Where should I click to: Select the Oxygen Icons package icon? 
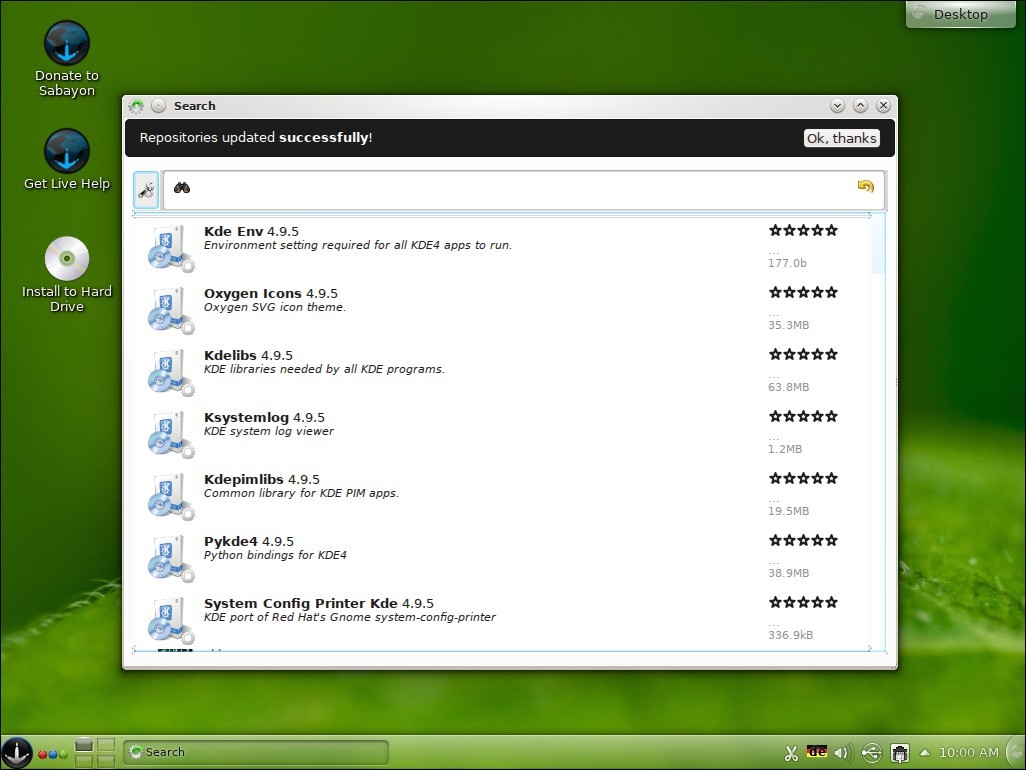(x=170, y=310)
